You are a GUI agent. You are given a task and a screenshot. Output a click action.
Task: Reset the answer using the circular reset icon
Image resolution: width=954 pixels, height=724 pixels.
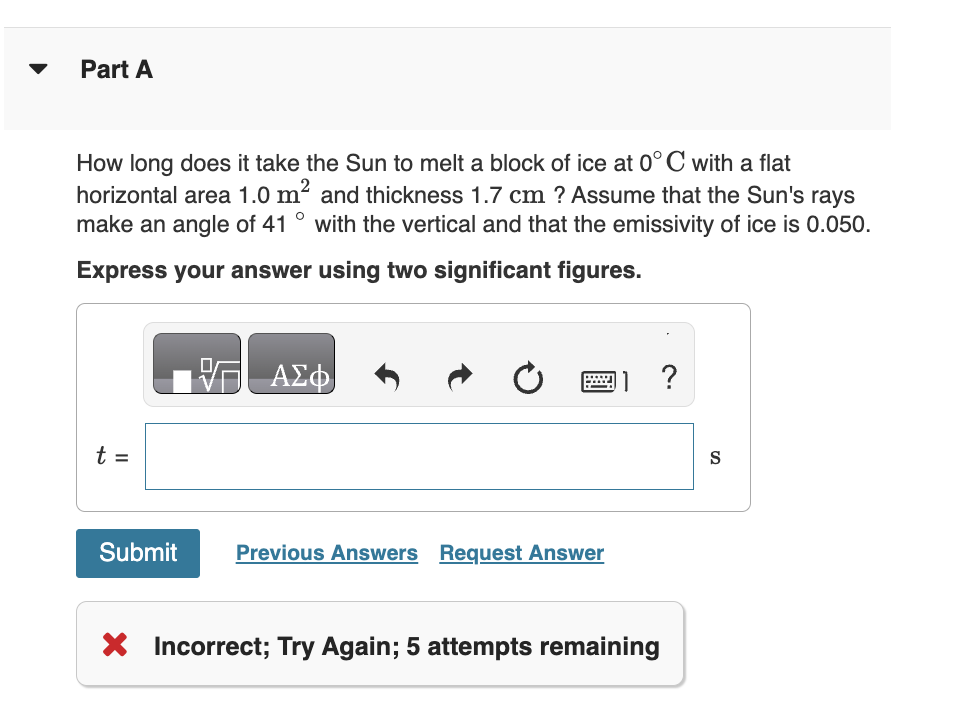528,378
